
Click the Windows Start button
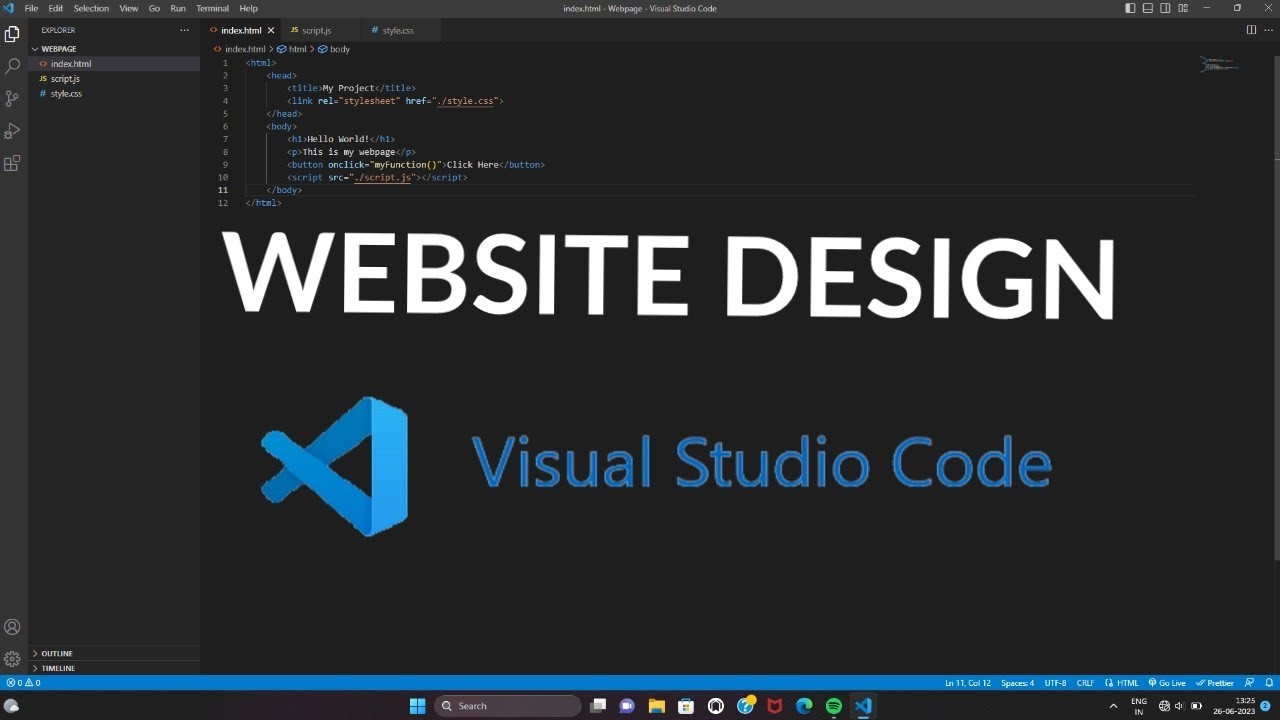(417, 706)
